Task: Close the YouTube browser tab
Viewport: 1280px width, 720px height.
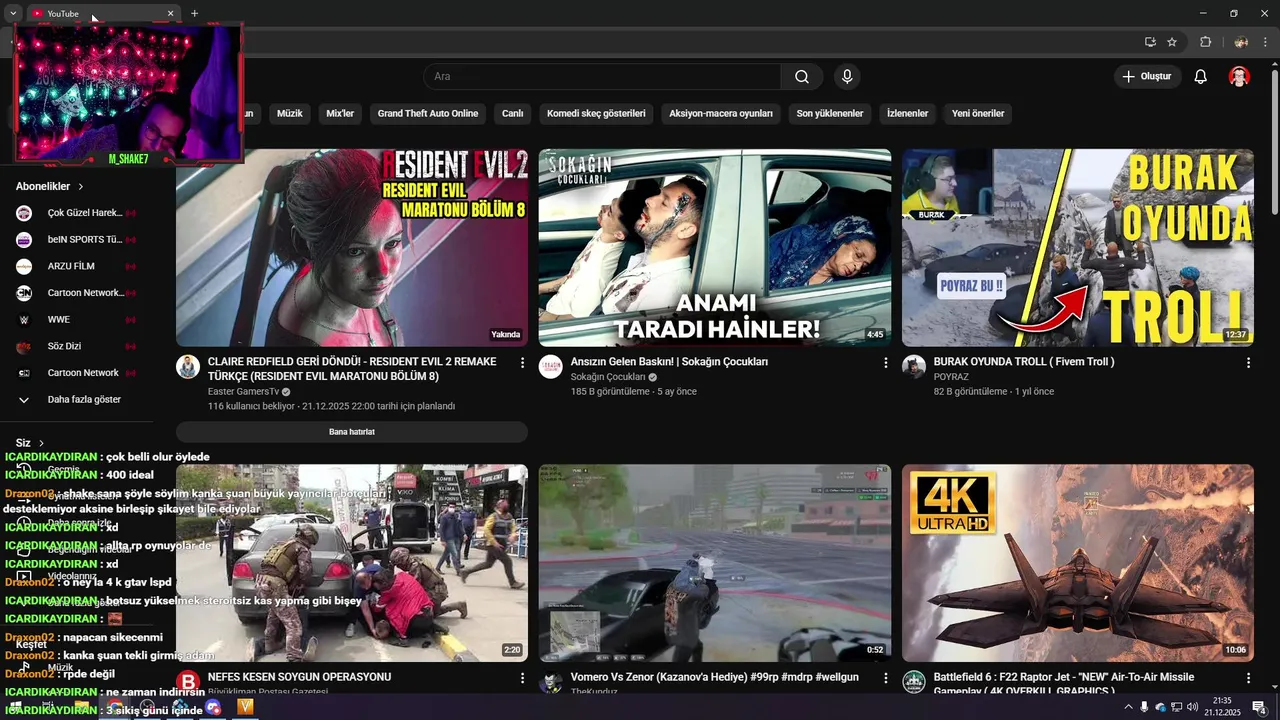Action: 170,13
